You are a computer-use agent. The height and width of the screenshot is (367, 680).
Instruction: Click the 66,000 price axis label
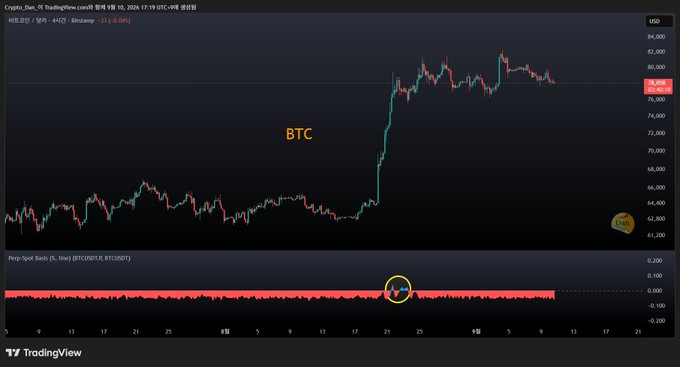click(656, 187)
